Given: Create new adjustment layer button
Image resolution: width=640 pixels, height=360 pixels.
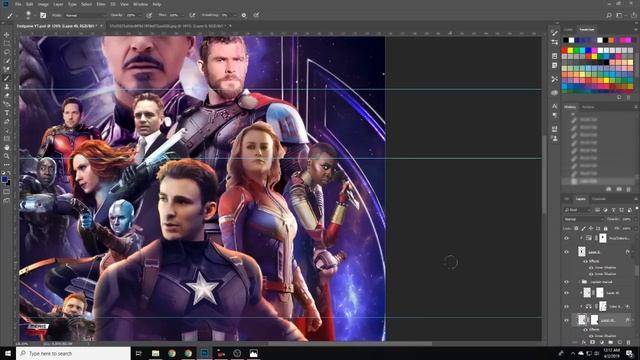Looking at the screenshot, I should [x=602, y=342].
